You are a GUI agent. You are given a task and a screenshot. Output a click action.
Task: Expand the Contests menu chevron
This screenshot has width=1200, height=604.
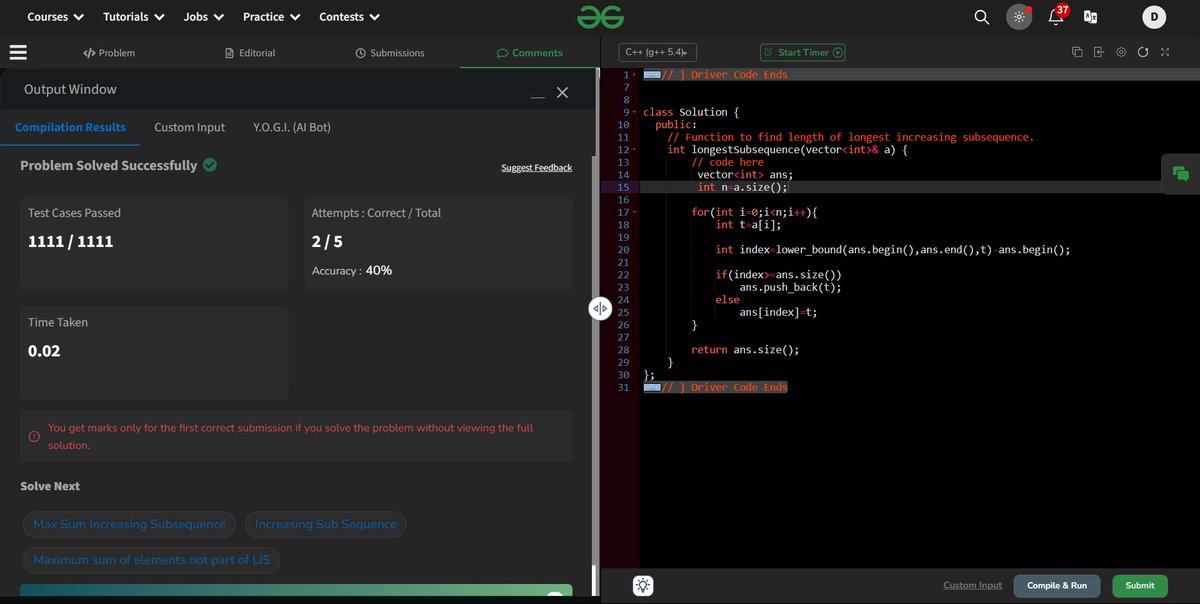(x=375, y=16)
